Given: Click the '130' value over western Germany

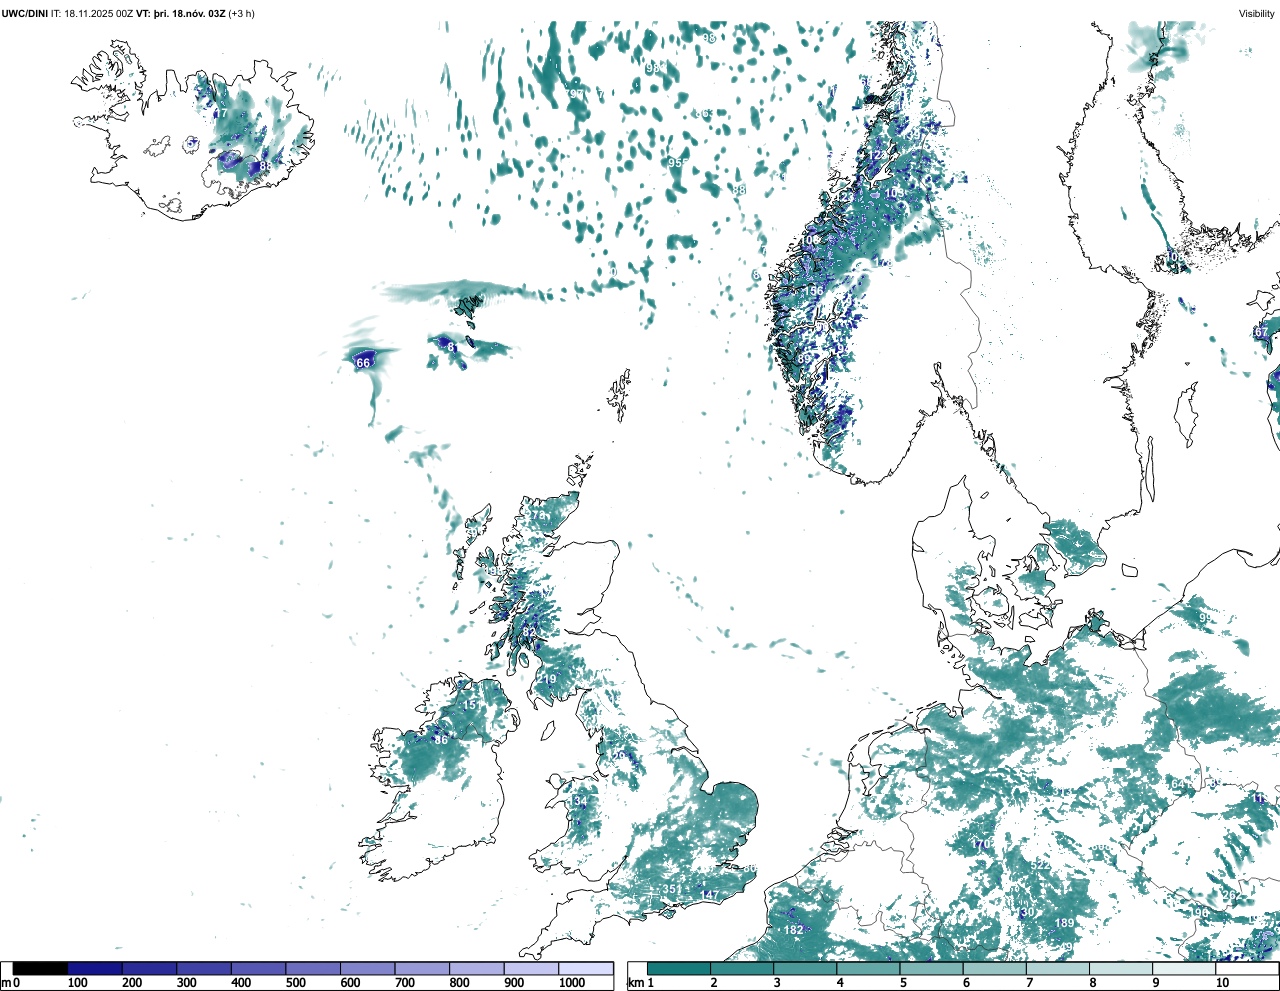Looking at the screenshot, I should [x=1026, y=912].
